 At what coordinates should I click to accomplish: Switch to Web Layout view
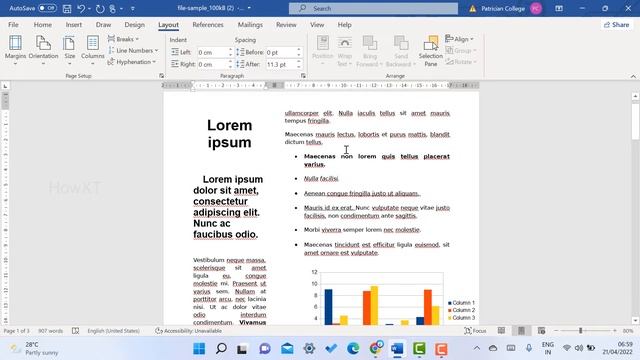click(542, 331)
